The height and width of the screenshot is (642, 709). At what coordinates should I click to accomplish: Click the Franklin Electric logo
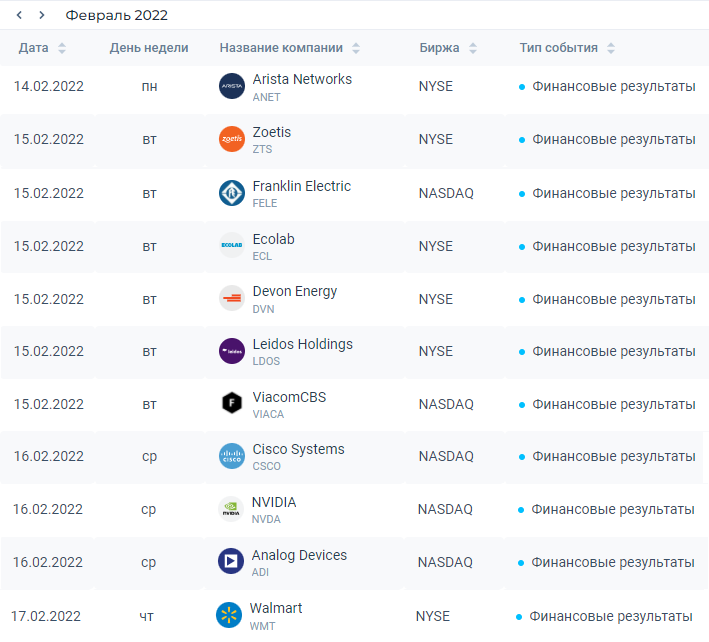click(232, 193)
